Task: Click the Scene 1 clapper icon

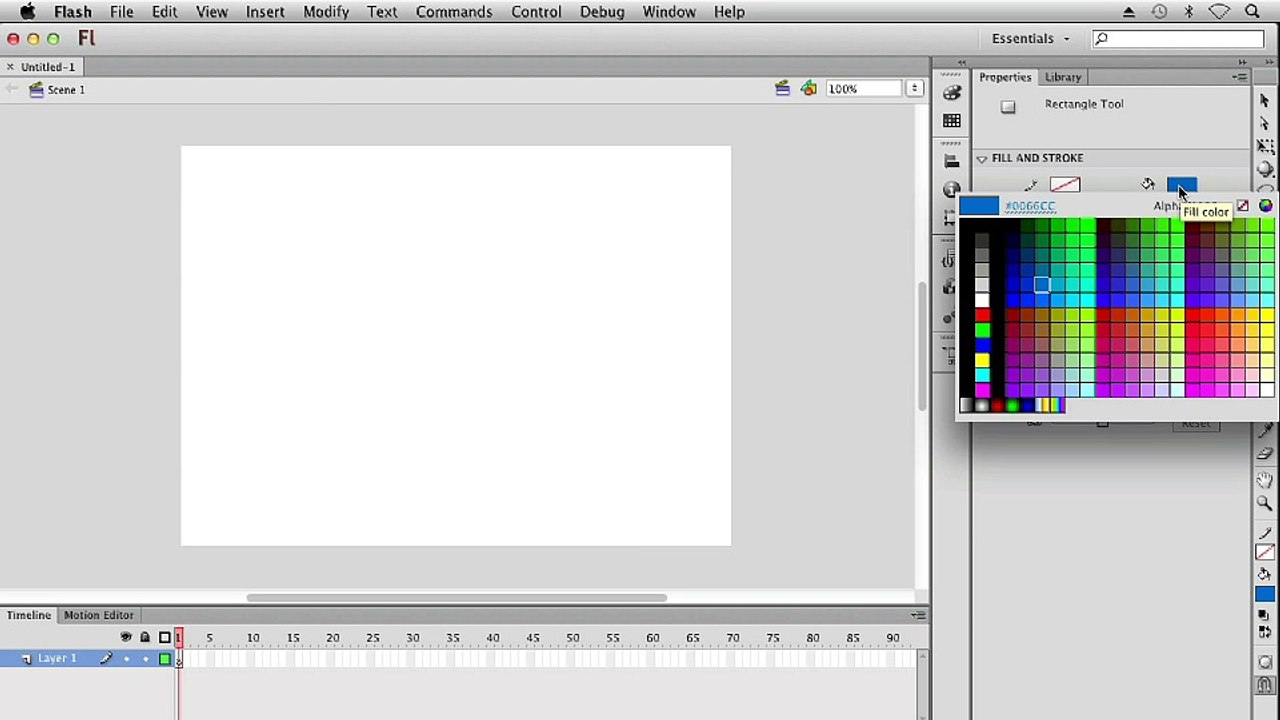Action: click(x=36, y=90)
